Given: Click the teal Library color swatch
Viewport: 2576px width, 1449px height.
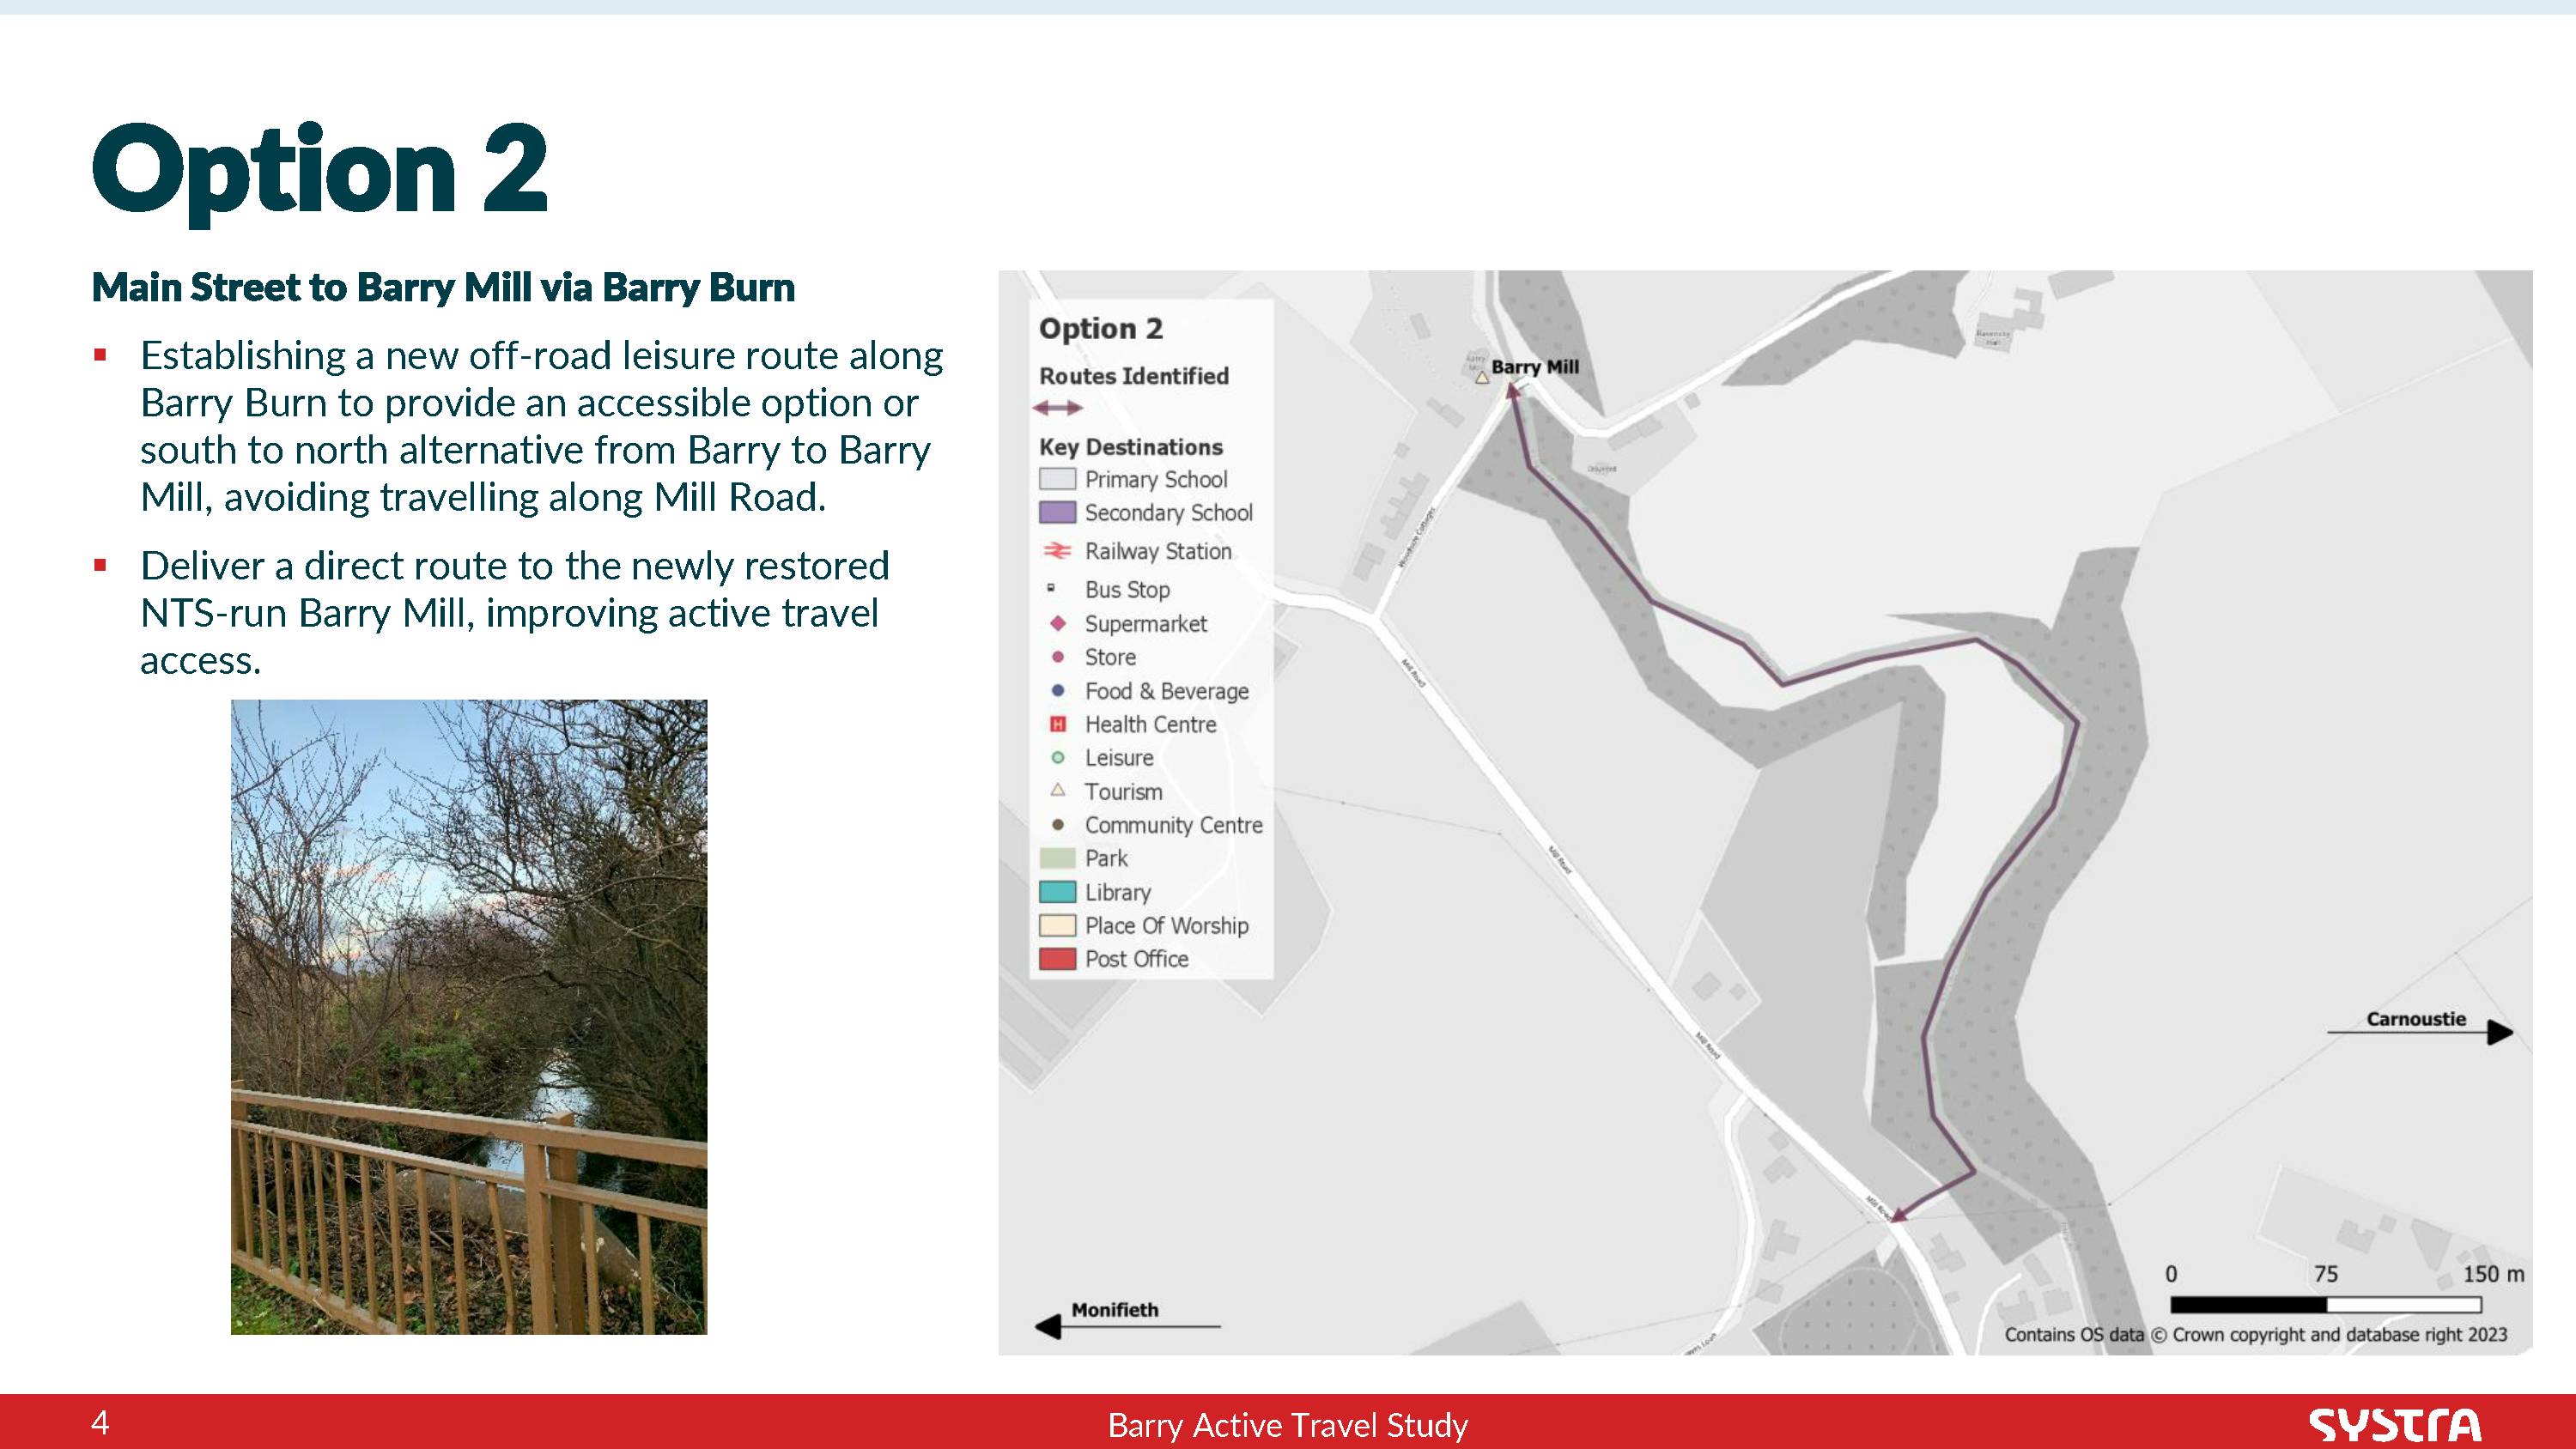Looking at the screenshot, I should 1057,892.
